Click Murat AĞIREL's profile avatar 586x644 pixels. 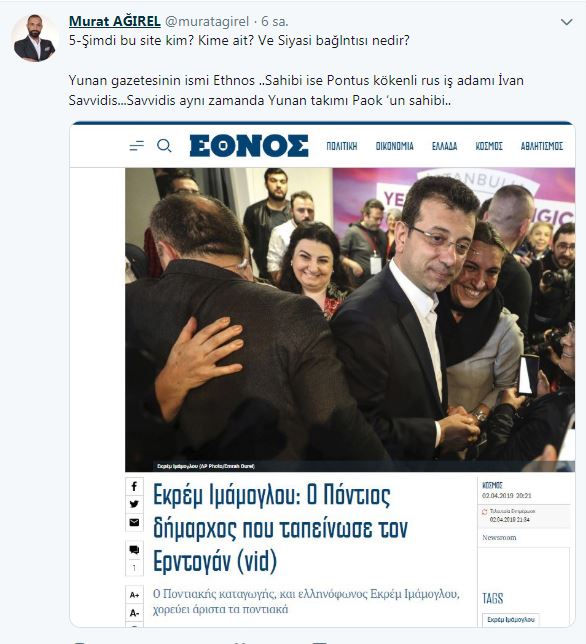34,38
